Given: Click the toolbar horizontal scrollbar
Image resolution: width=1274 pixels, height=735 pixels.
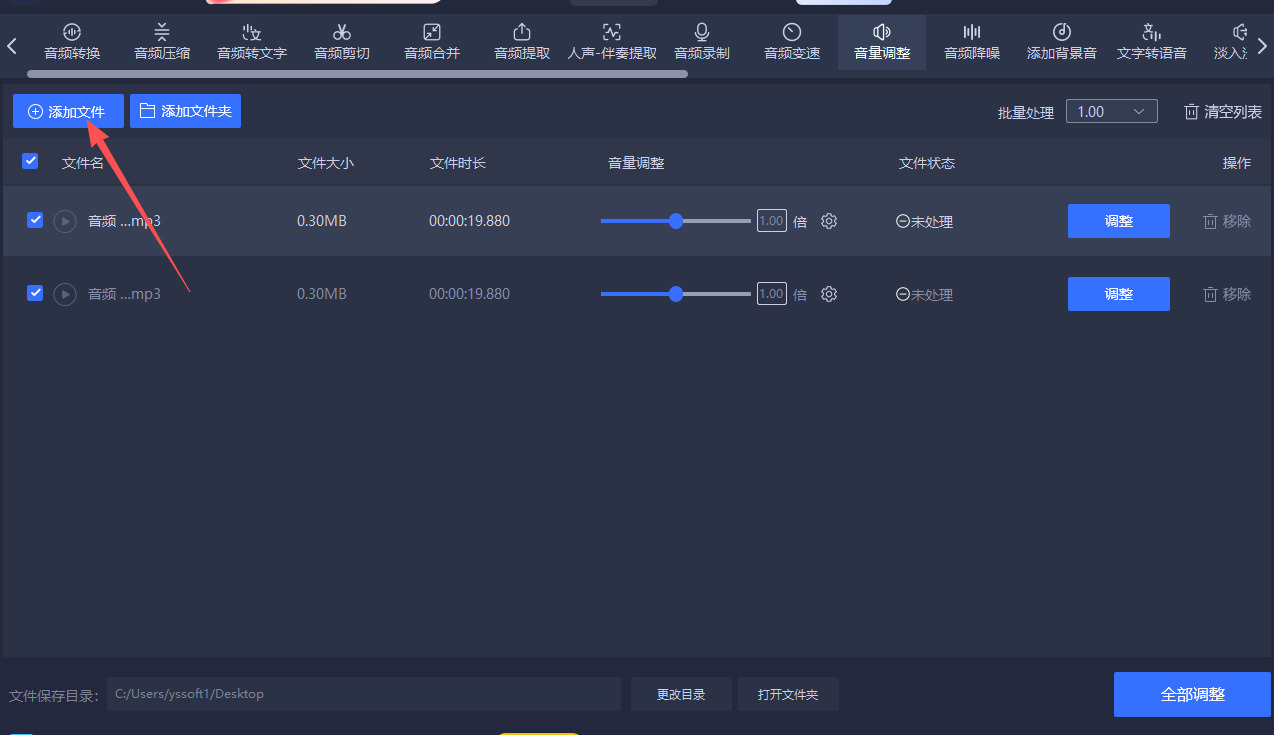Looking at the screenshot, I should (358, 74).
